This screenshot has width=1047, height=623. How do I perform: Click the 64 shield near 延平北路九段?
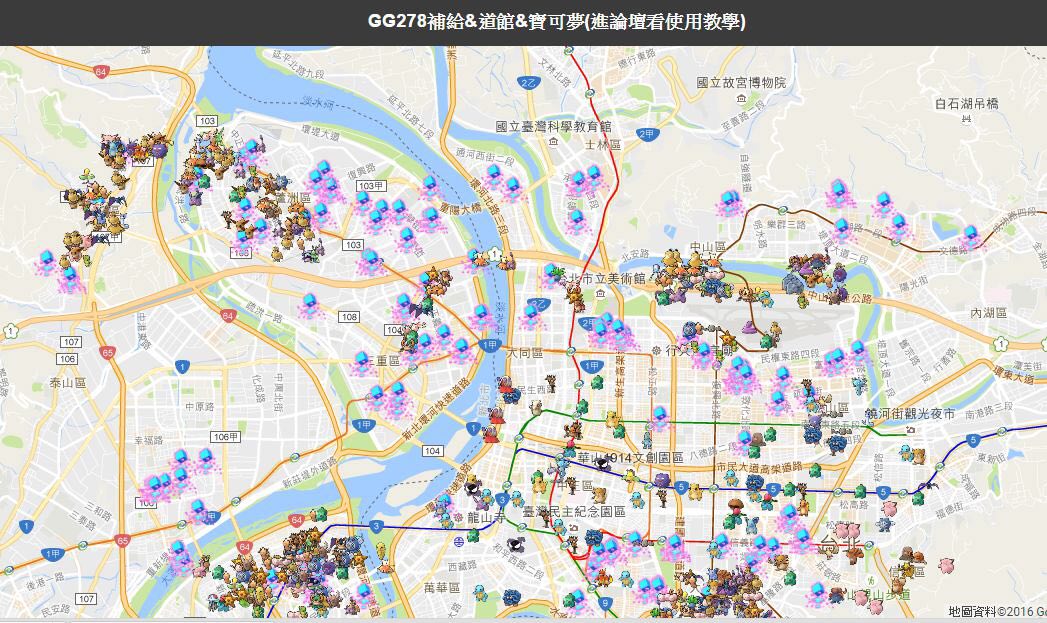[x=101, y=71]
